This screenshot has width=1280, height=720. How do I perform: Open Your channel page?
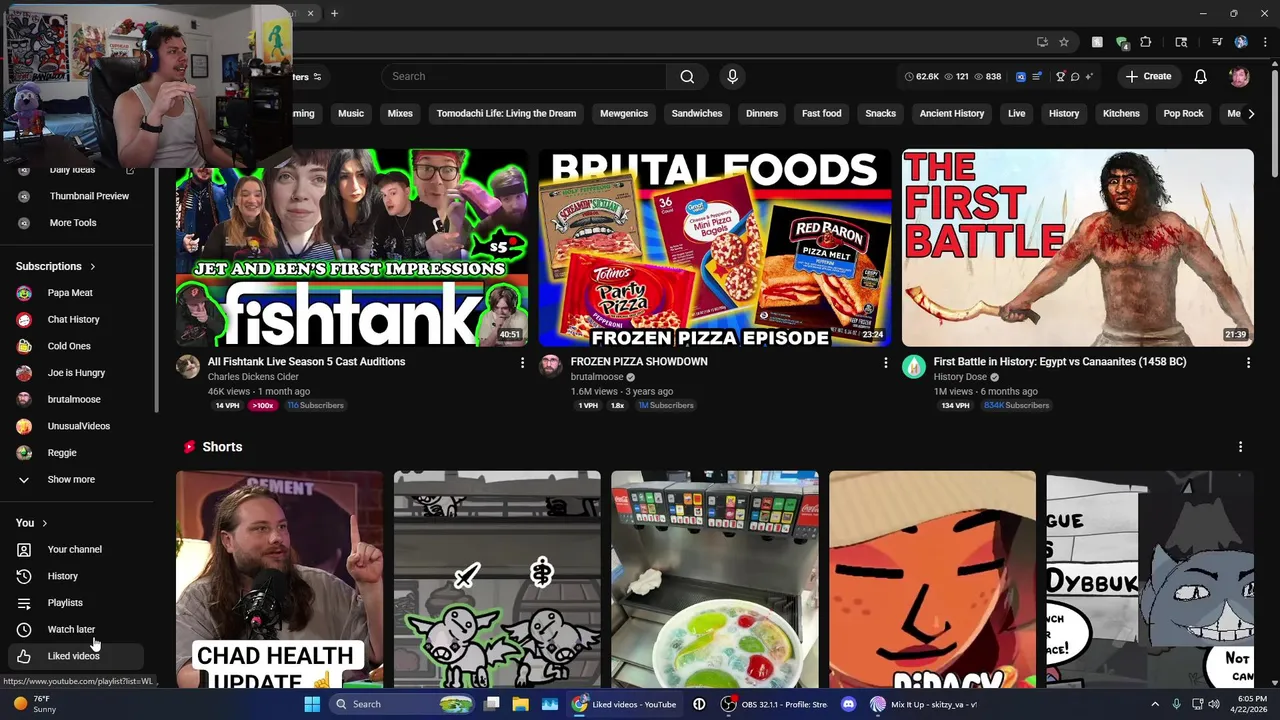pos(74,549)
